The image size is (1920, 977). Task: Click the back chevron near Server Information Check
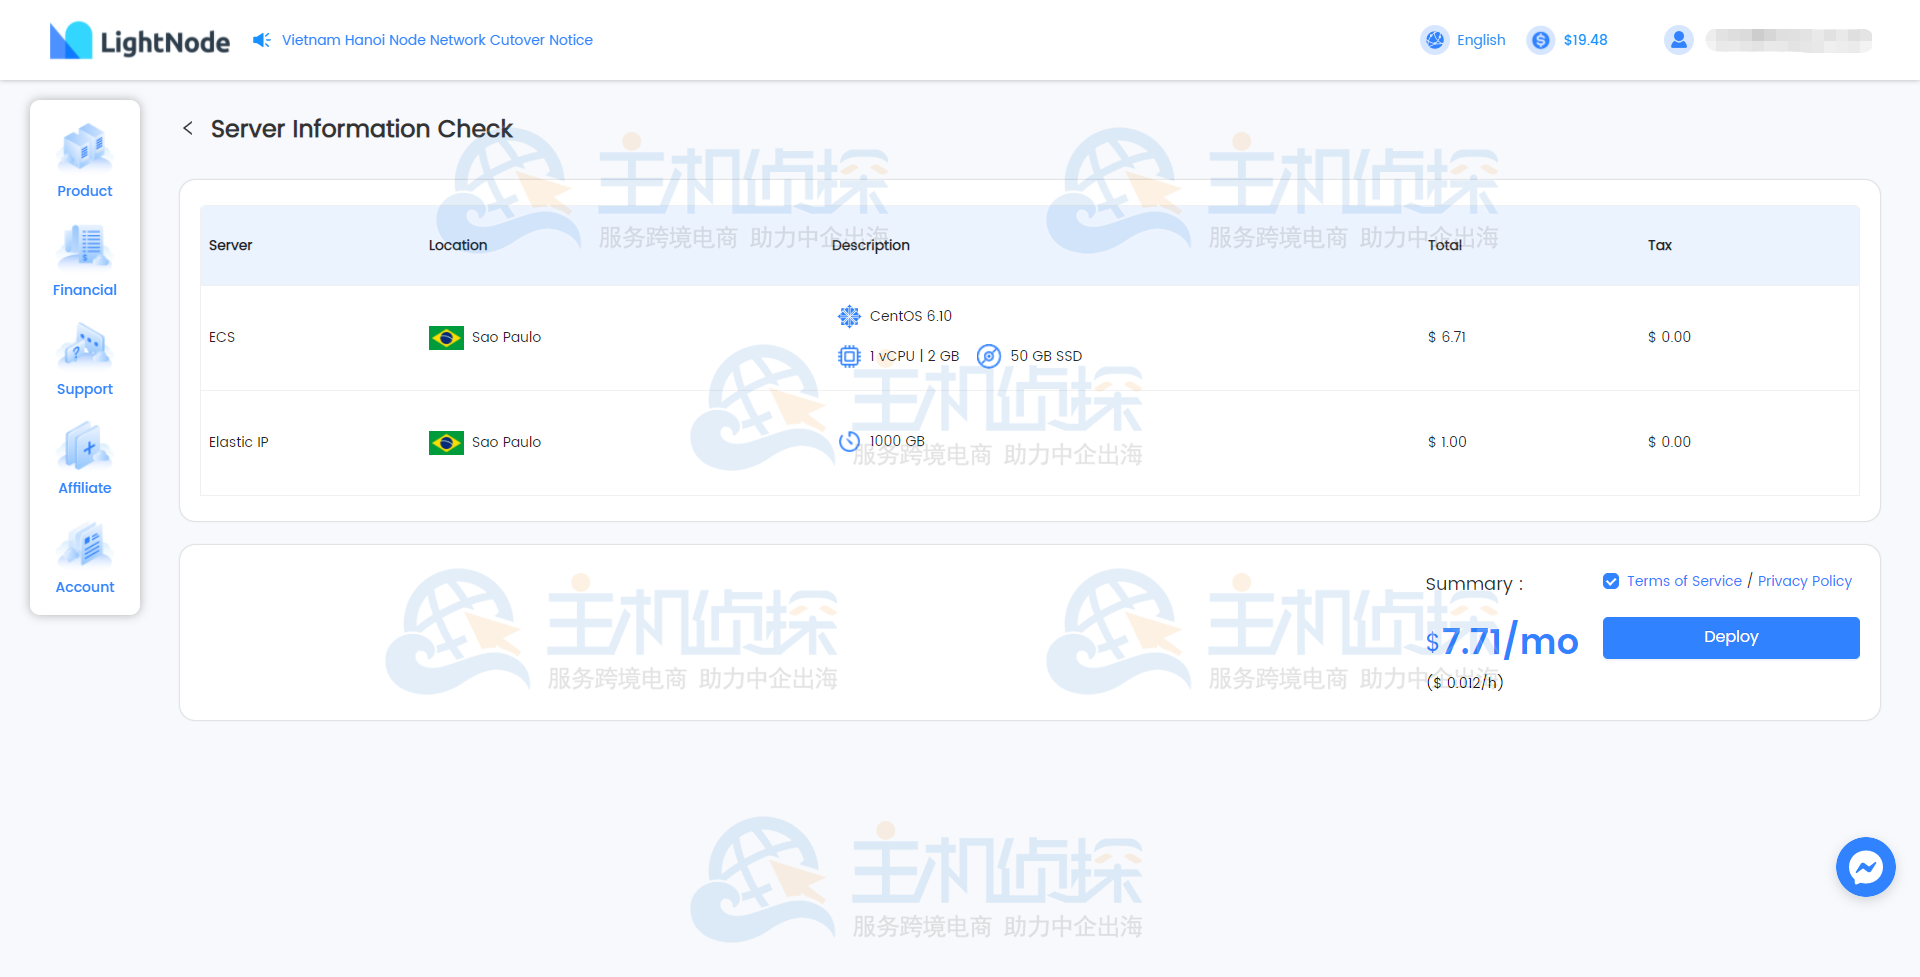point(188,129)
